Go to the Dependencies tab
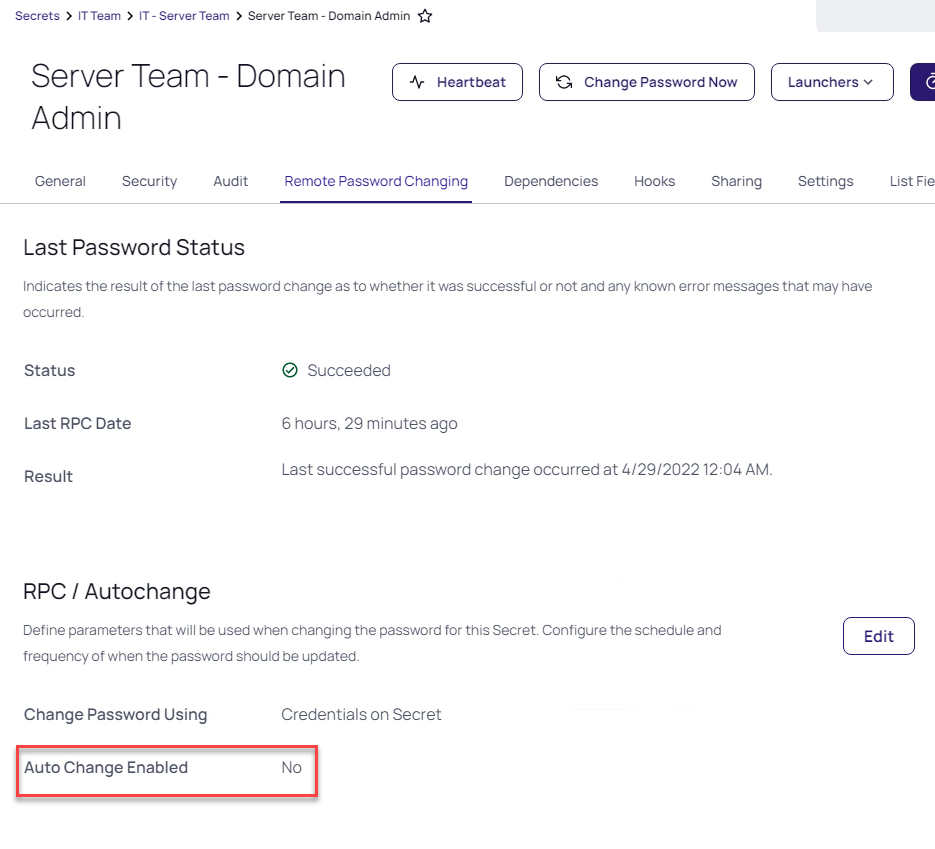The width and height of the screenshot is (935, 849). click(551, 181)
